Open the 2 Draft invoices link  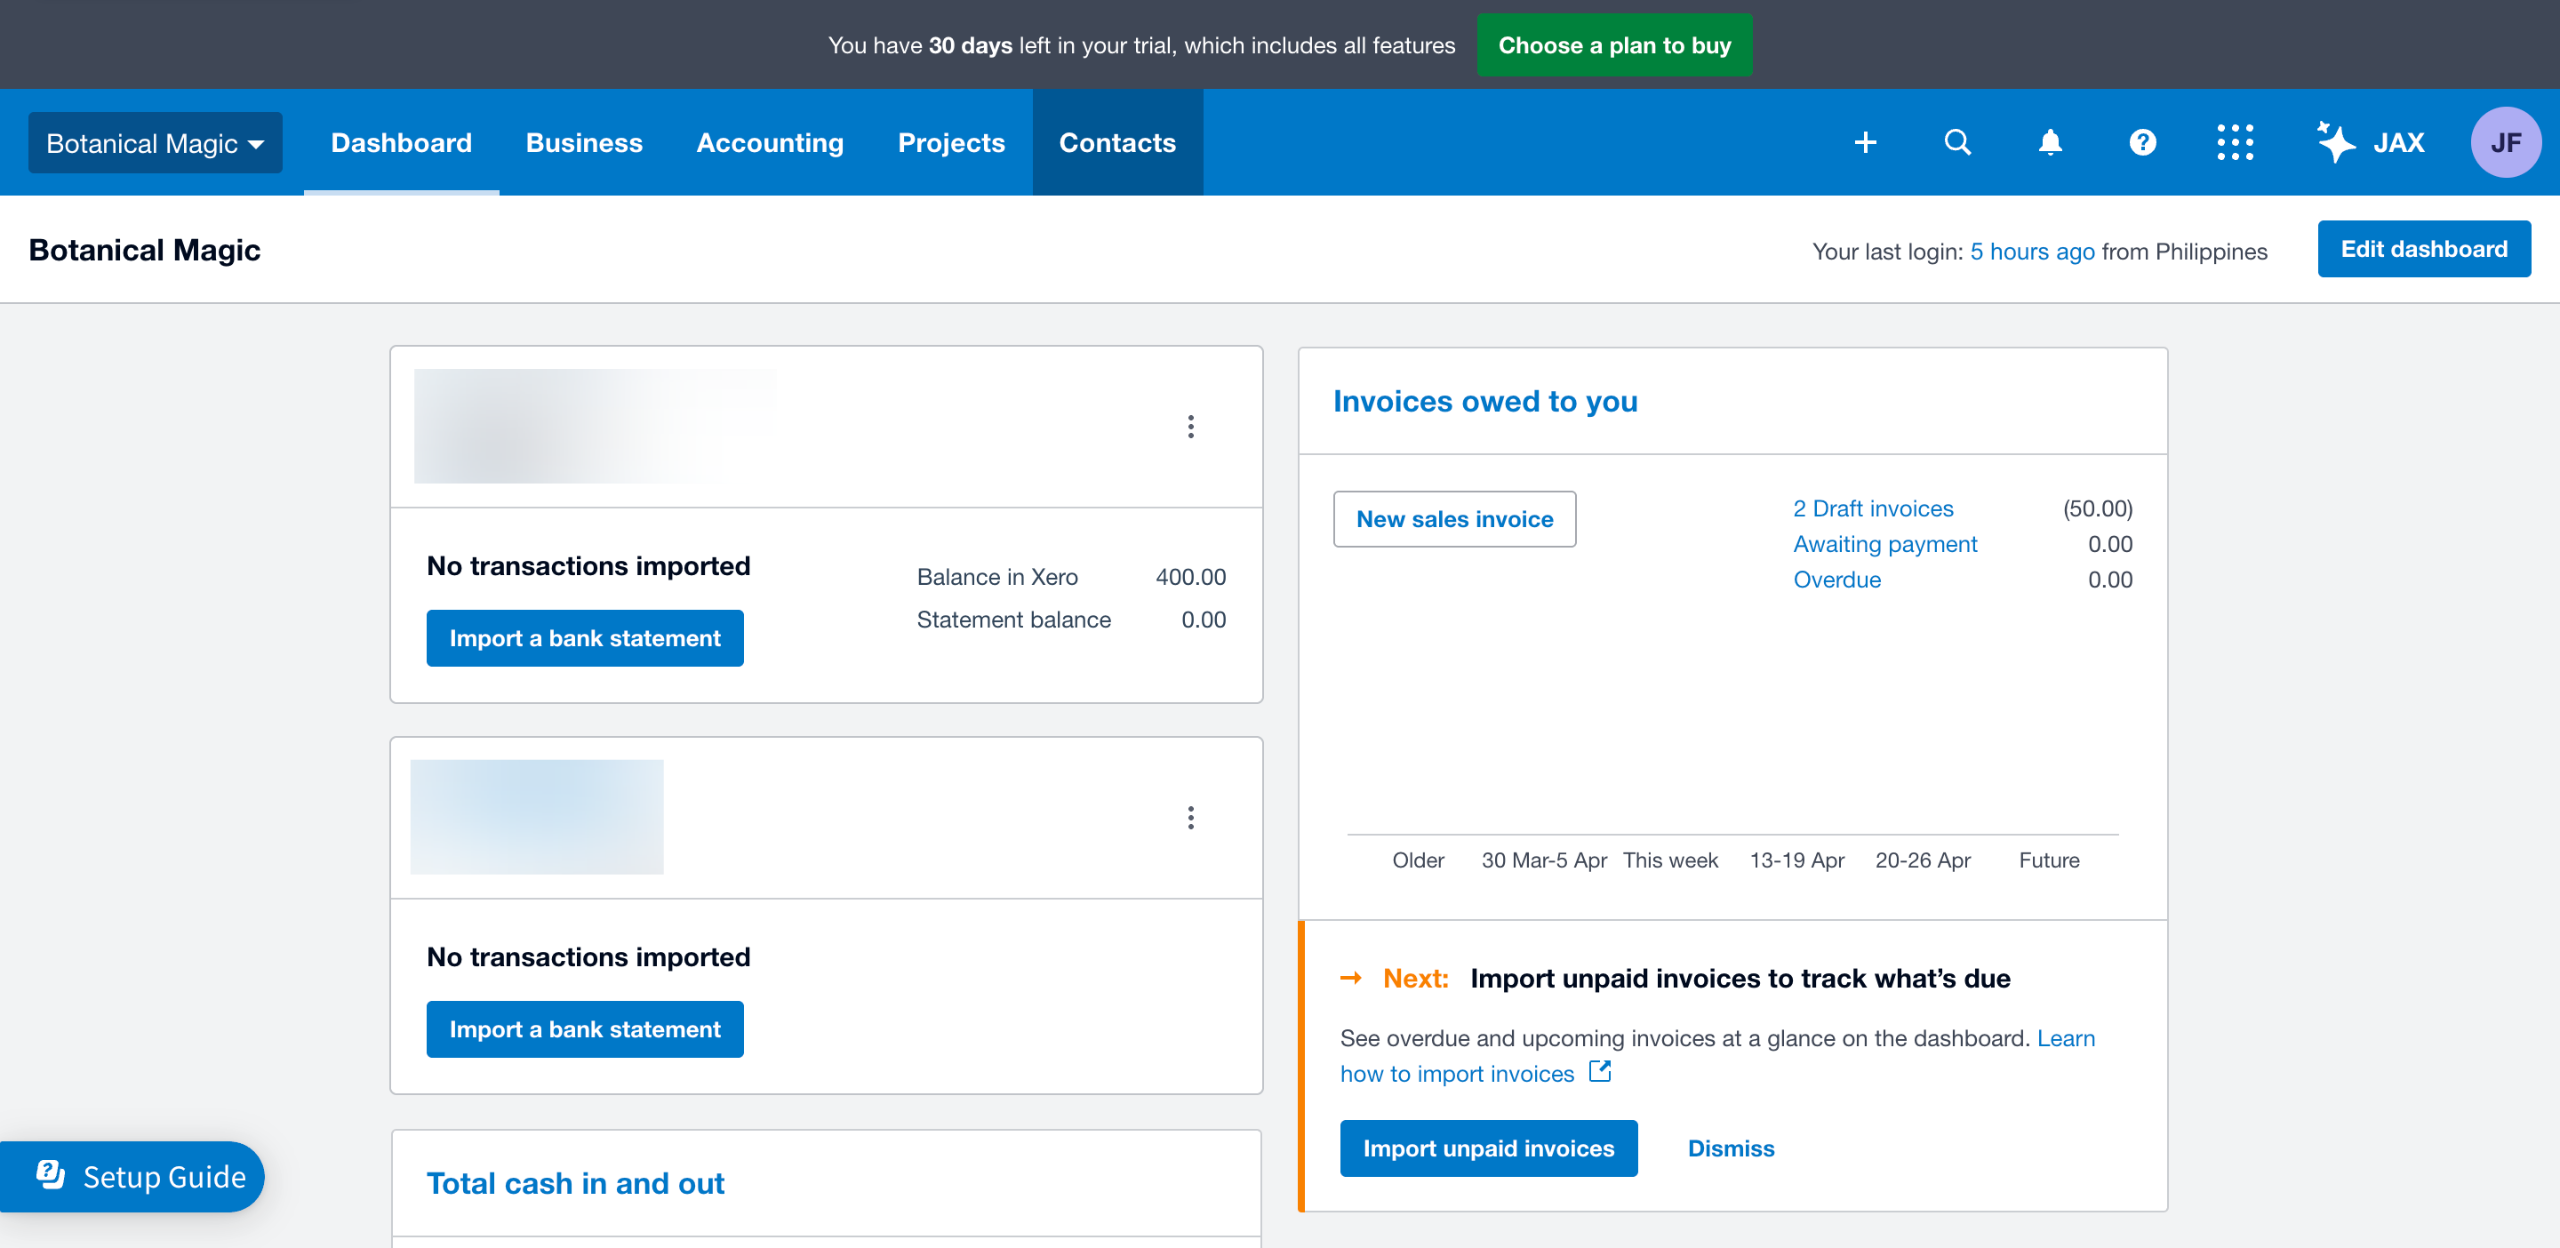(x=1872, y=508)
